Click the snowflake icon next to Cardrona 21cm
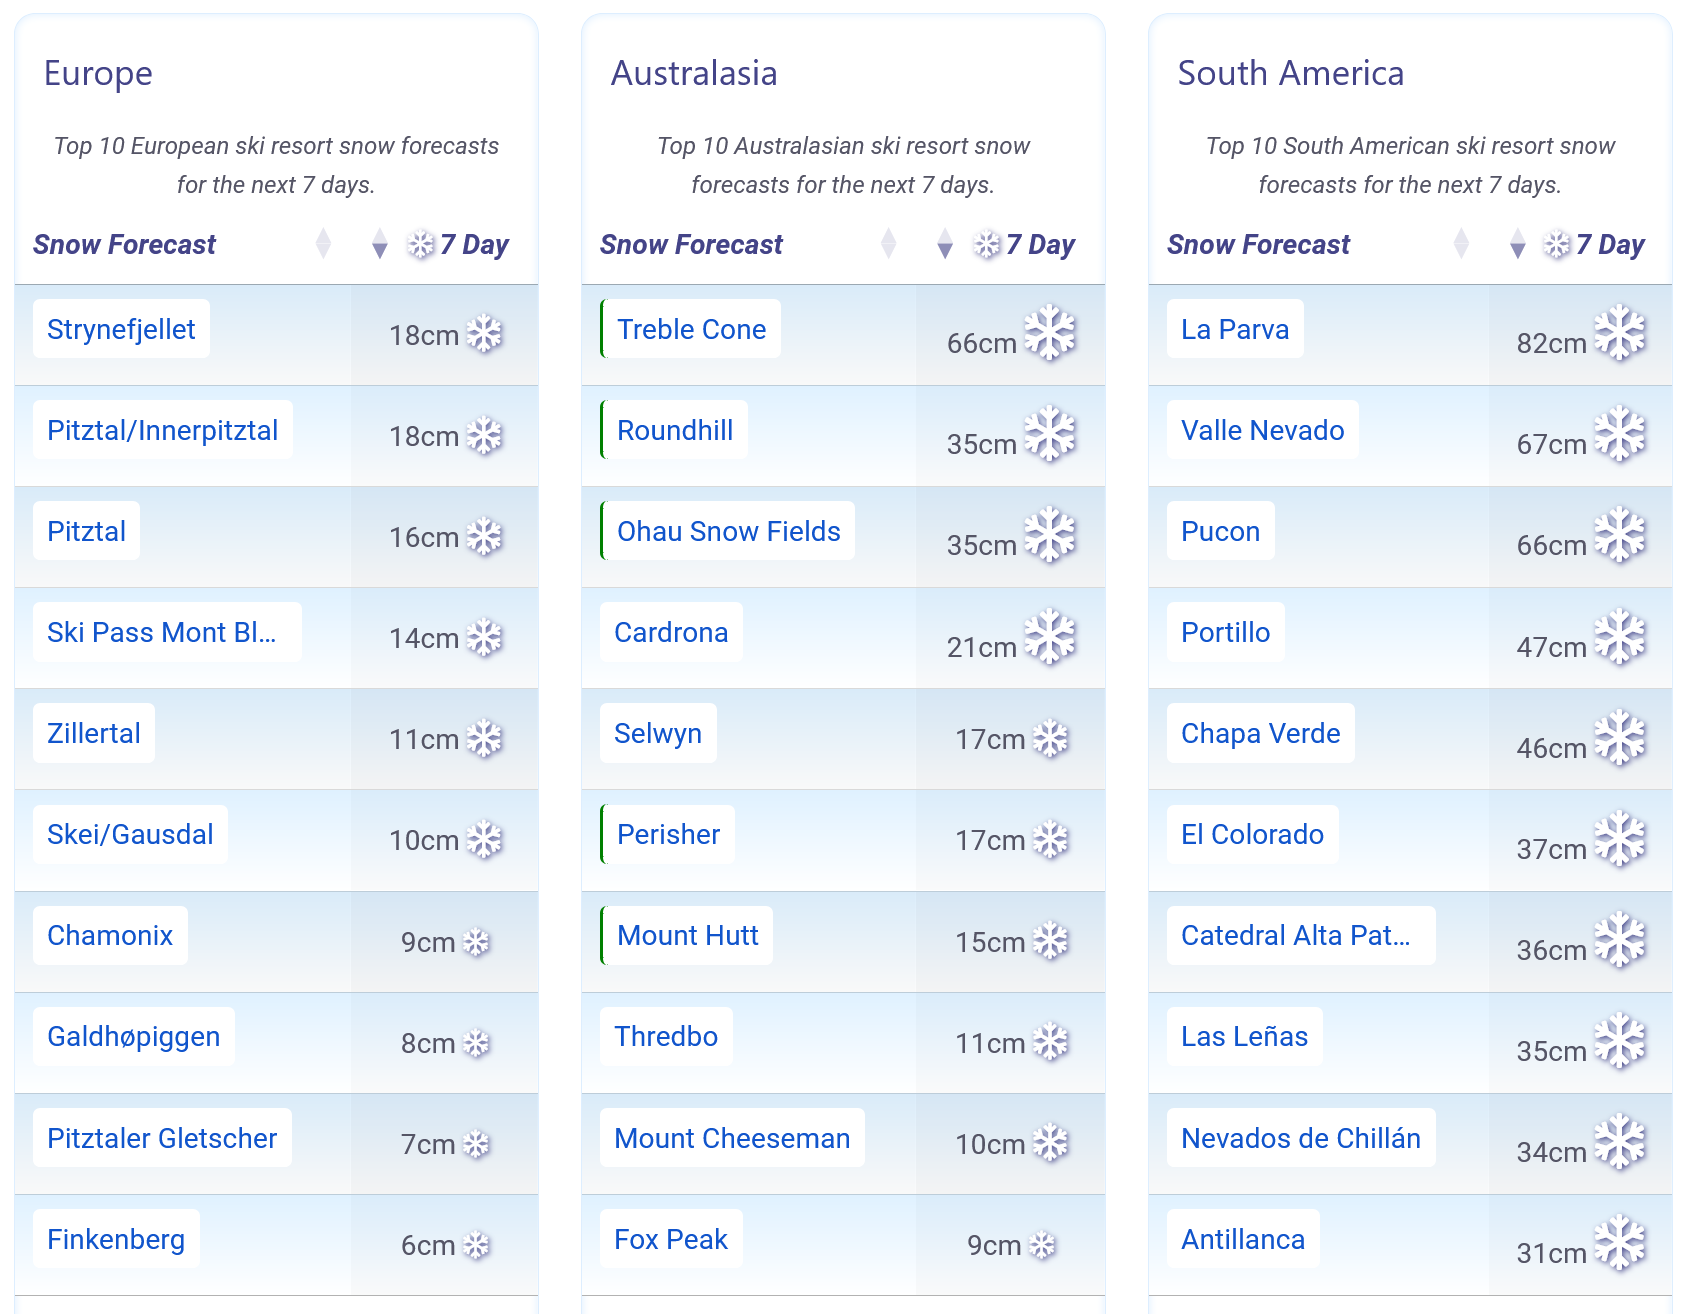Screen dimensions: 1699x1314 1050,637
